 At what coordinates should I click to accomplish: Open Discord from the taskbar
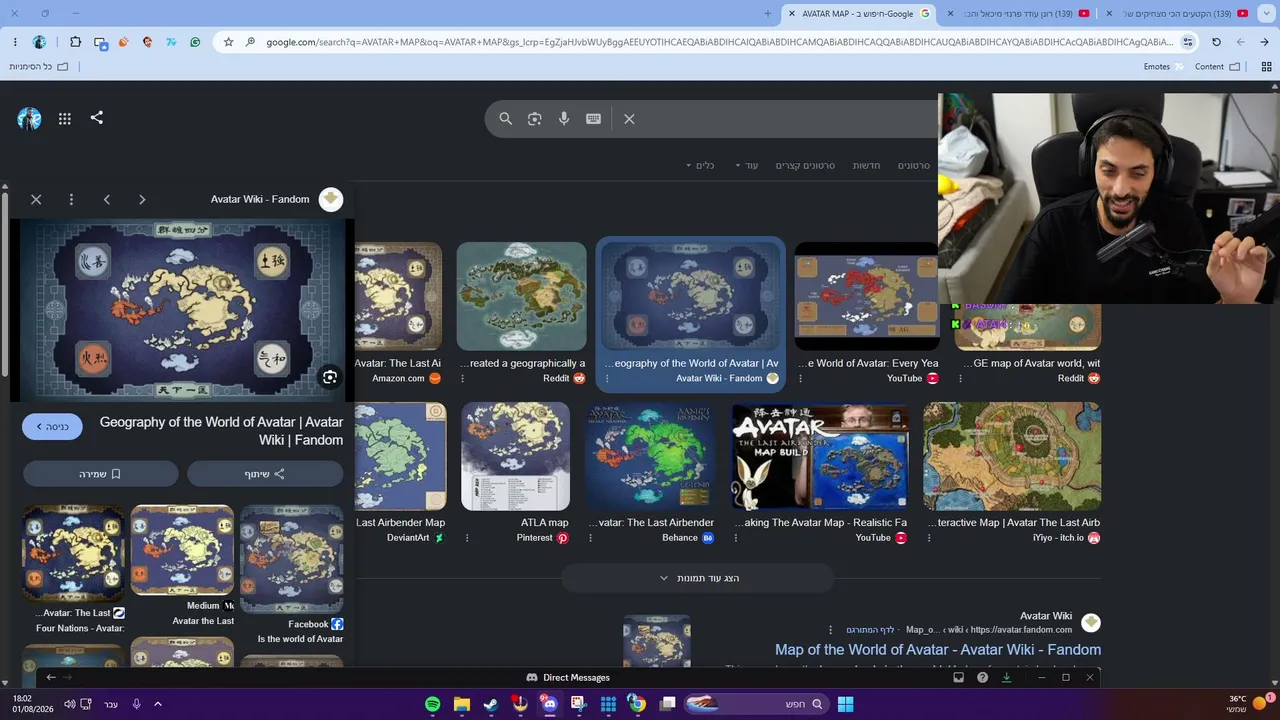click(x=549, y=704)
